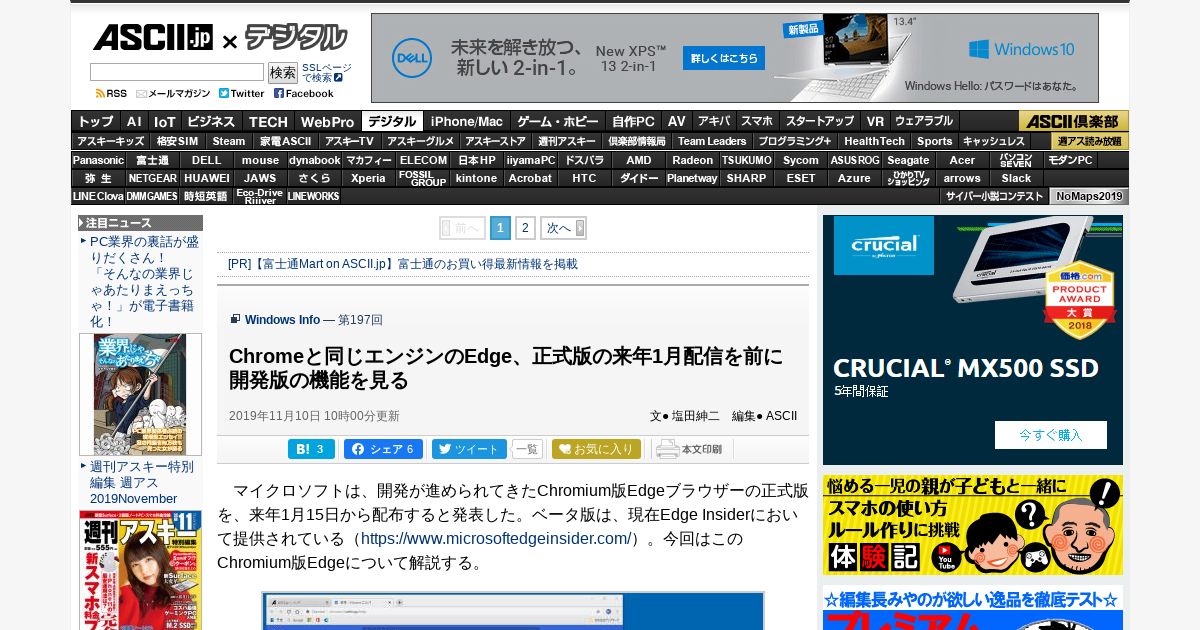Open the サイバー小説コンテスト link
Image resolution: width=1200 pixels, height=630 pixels.
pos(994,196)
